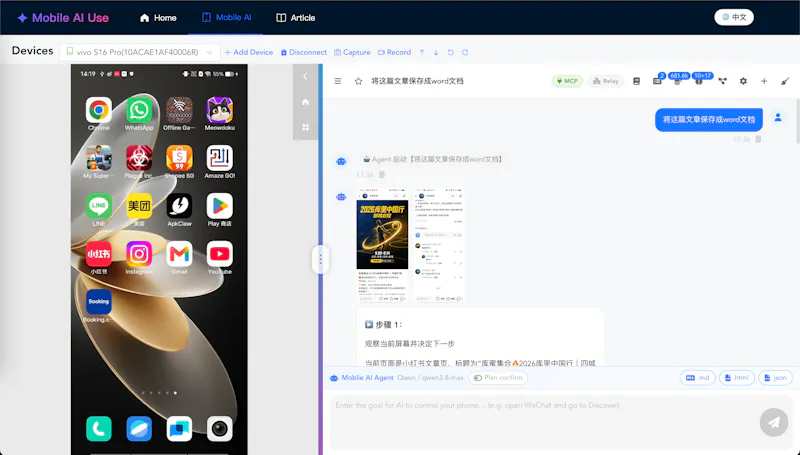Open the red Xiaohongshu app icon
This screenshot has height=455, width=800.
click(x=98, y=254)
